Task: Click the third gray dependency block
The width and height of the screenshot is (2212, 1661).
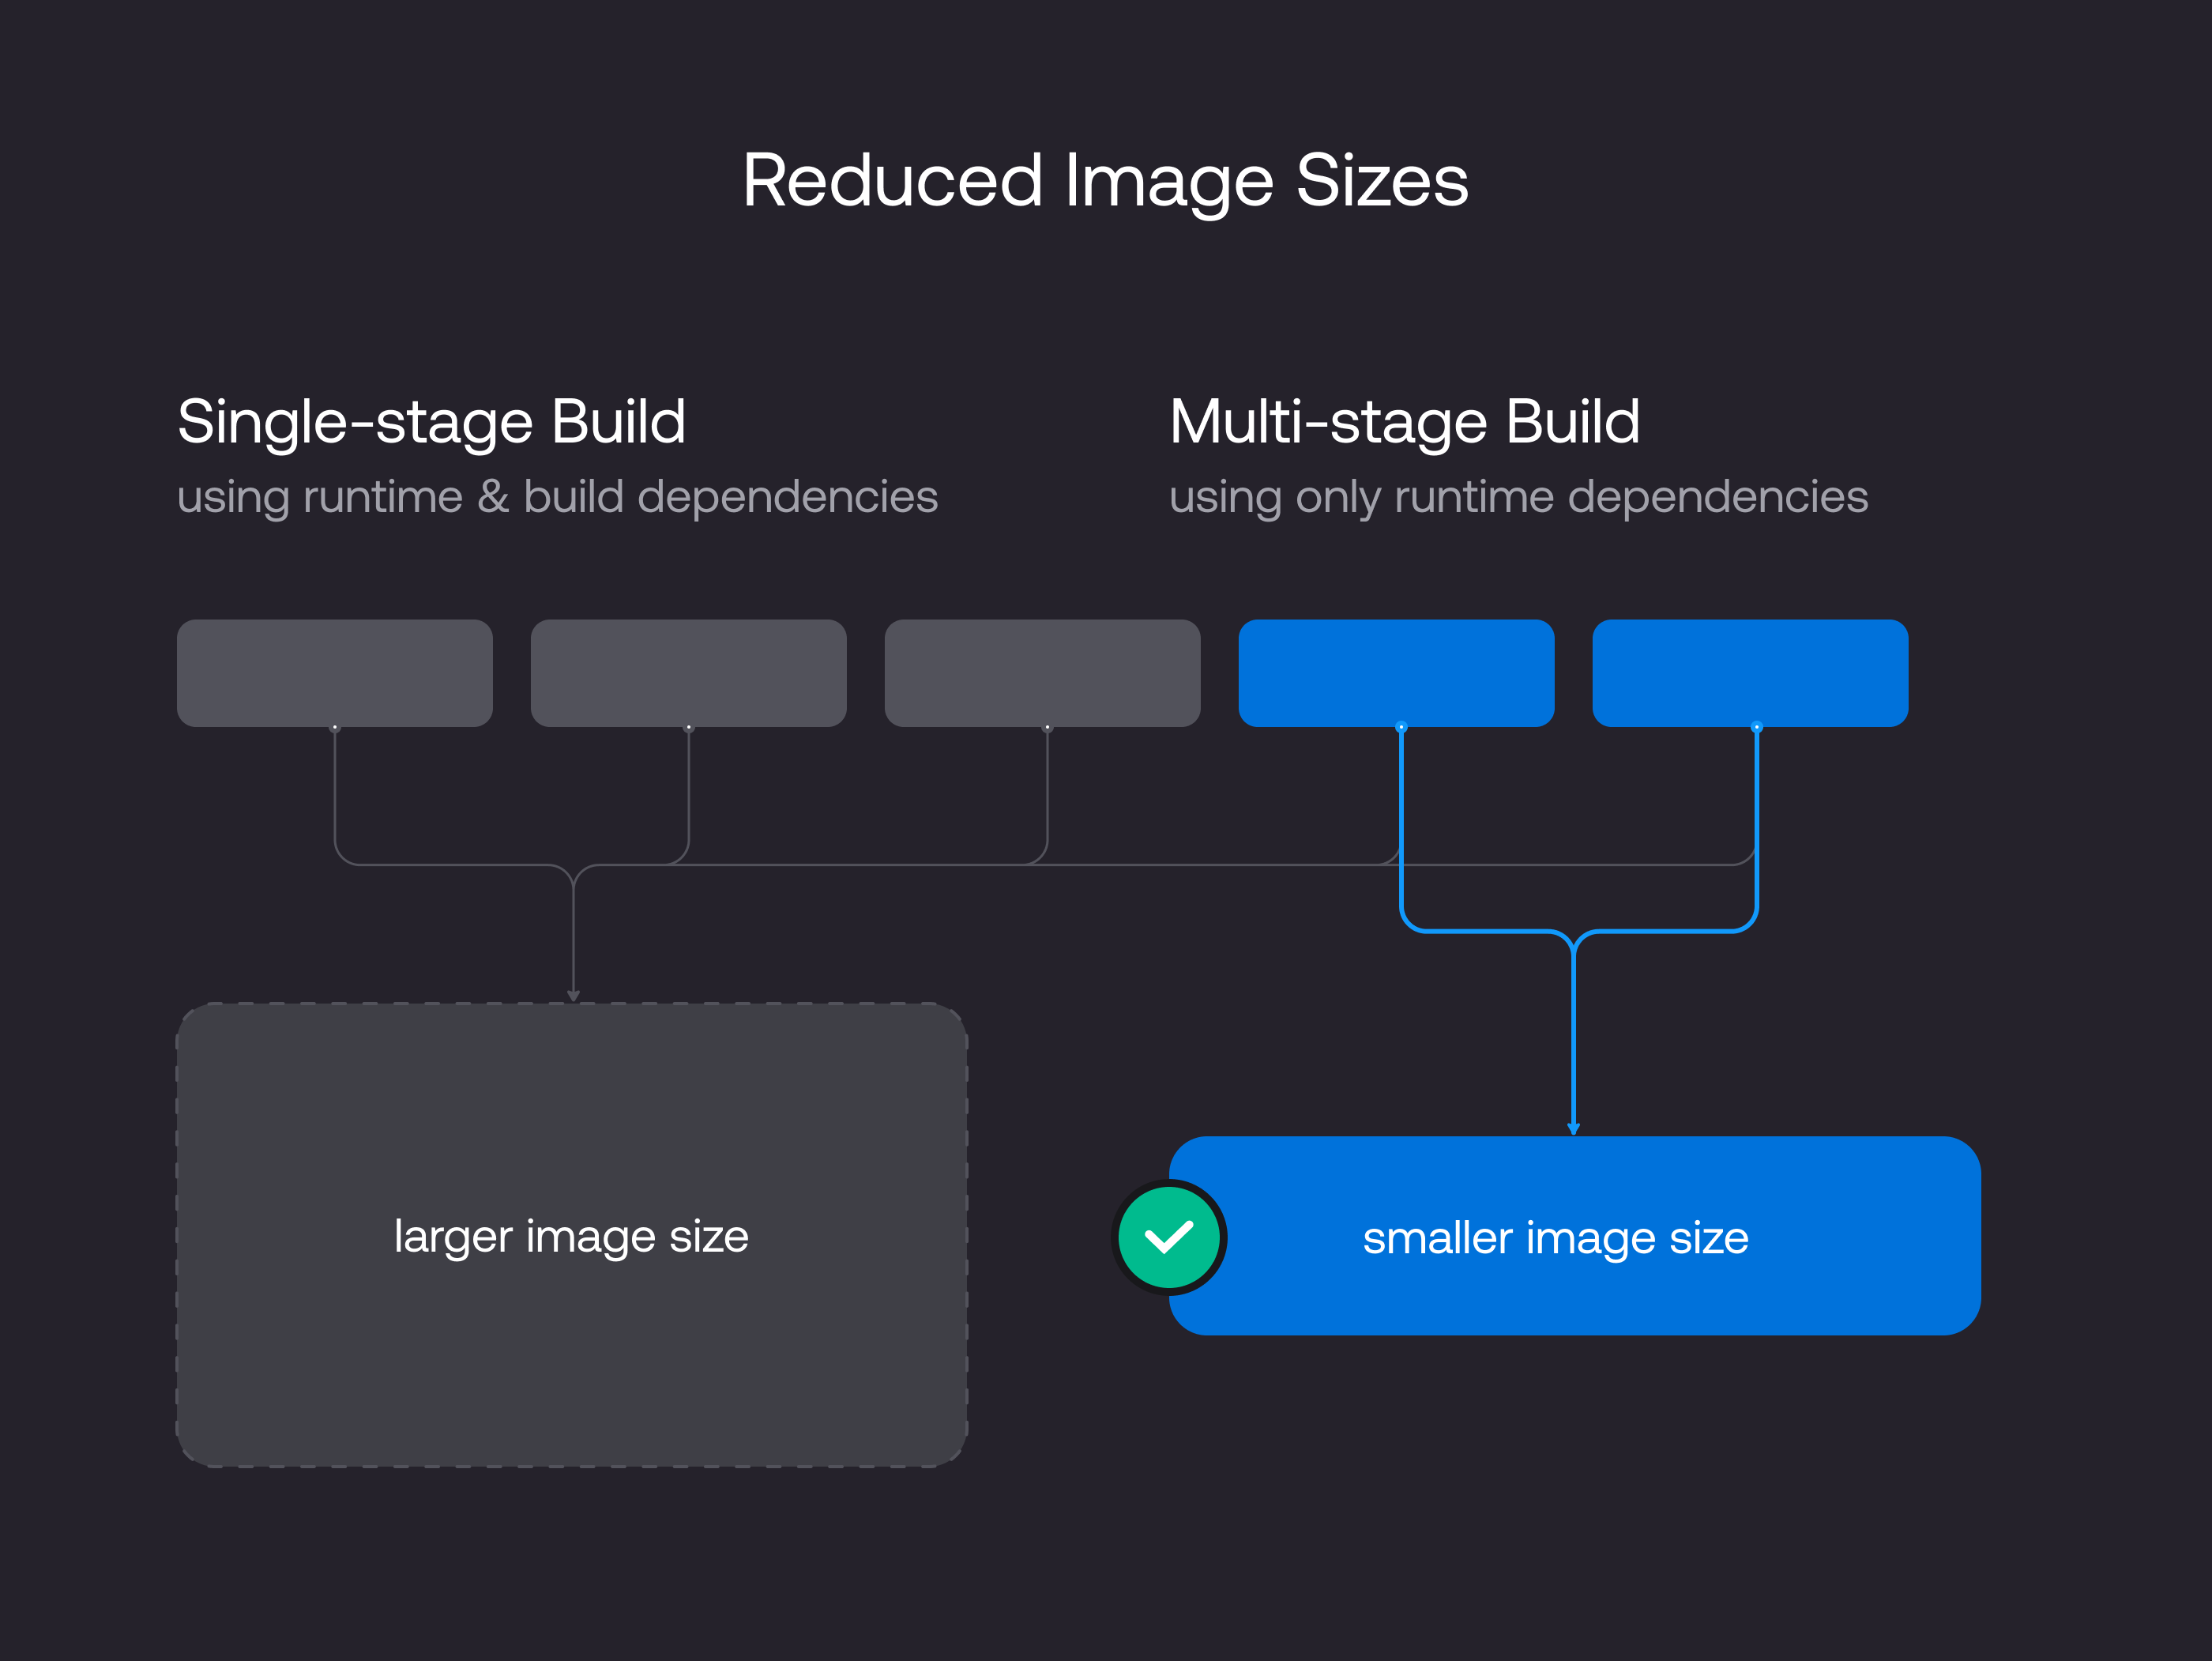Action: pyautogui.click(x=1042, y=672)
